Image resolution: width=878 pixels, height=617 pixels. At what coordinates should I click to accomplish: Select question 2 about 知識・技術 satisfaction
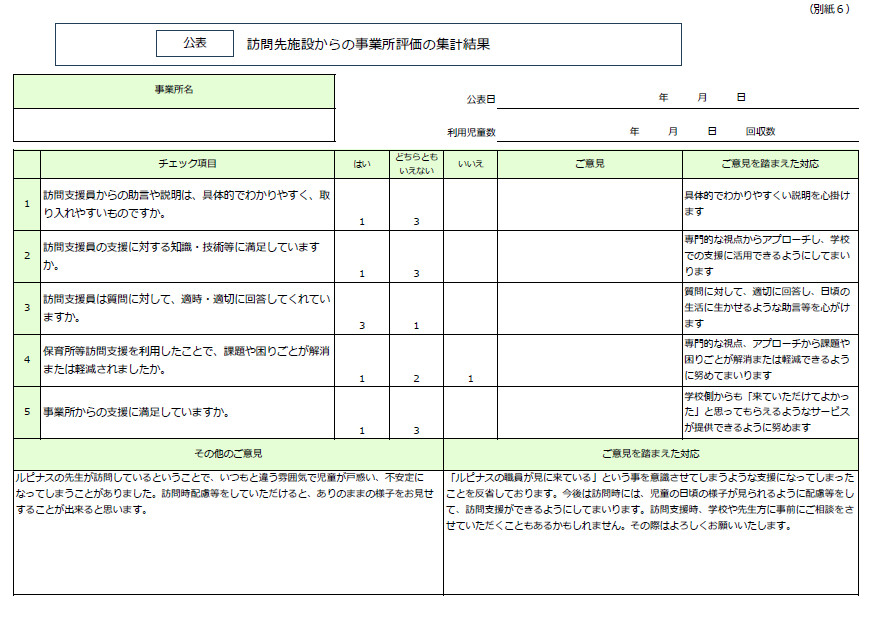pyautogui.click(x=185, y=256)
